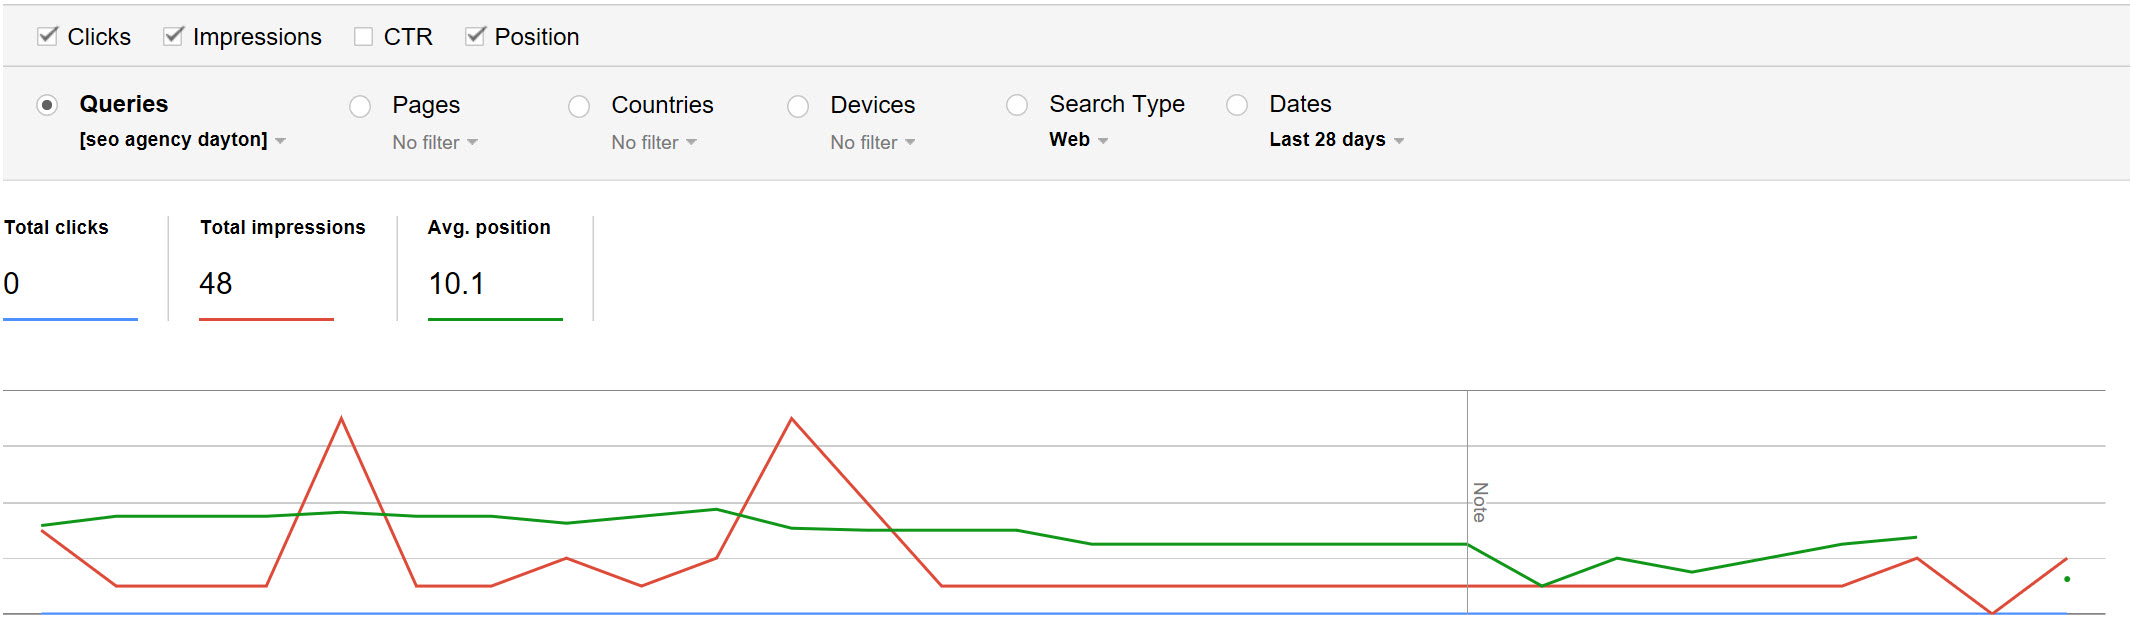Disable the Impressions metric checkbox
The height and width of the screenshot is (621, 2132).
[174, 37]
